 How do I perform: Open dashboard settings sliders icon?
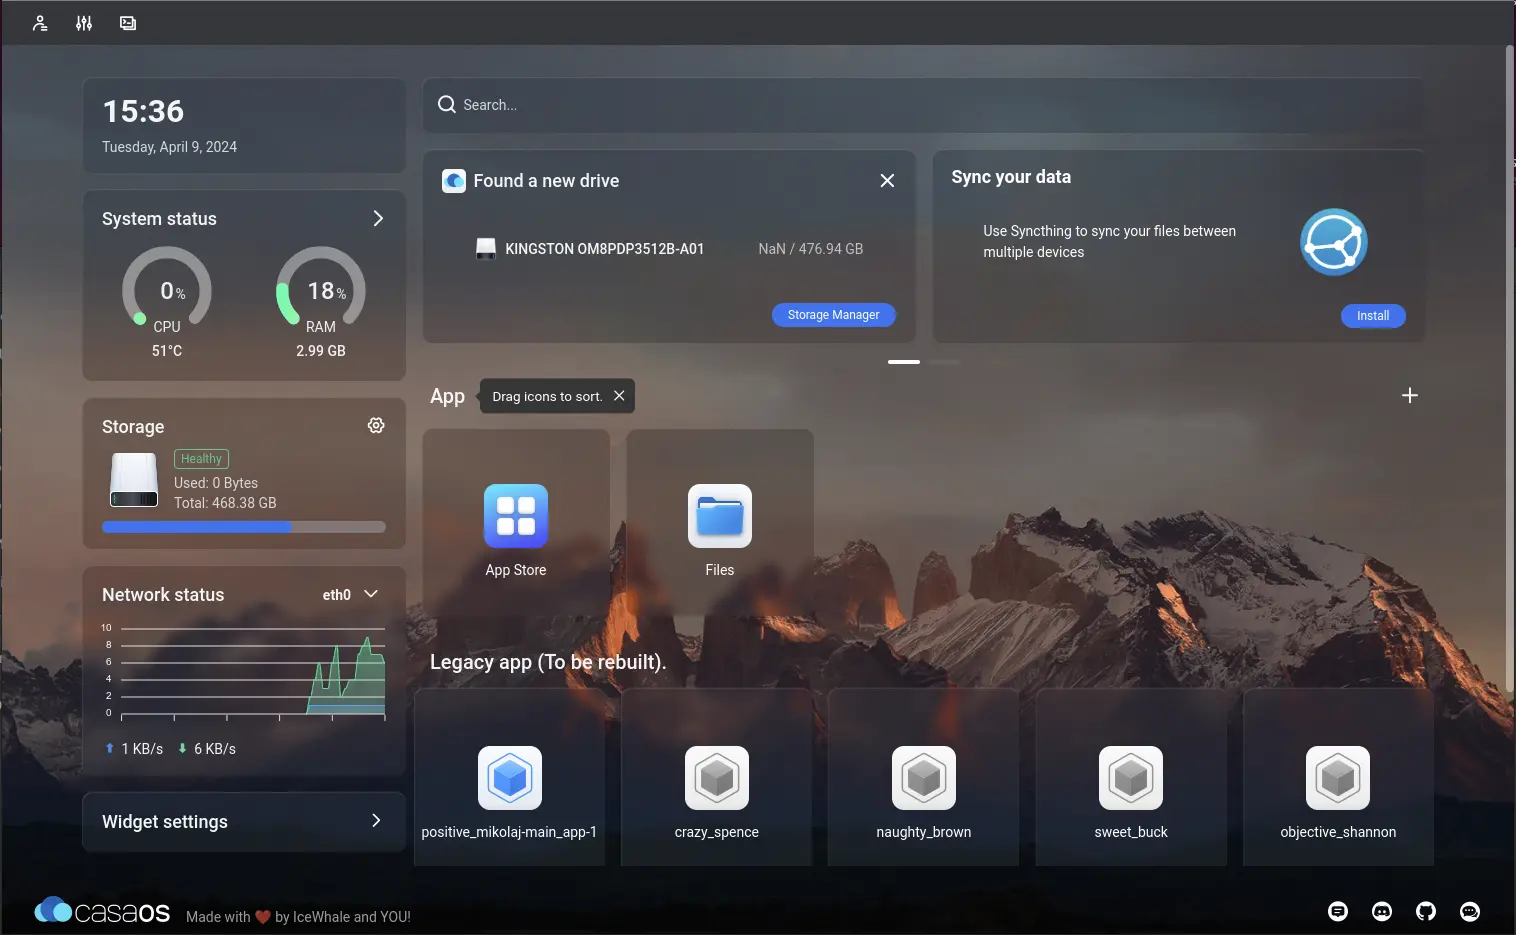tap(84, 23)
